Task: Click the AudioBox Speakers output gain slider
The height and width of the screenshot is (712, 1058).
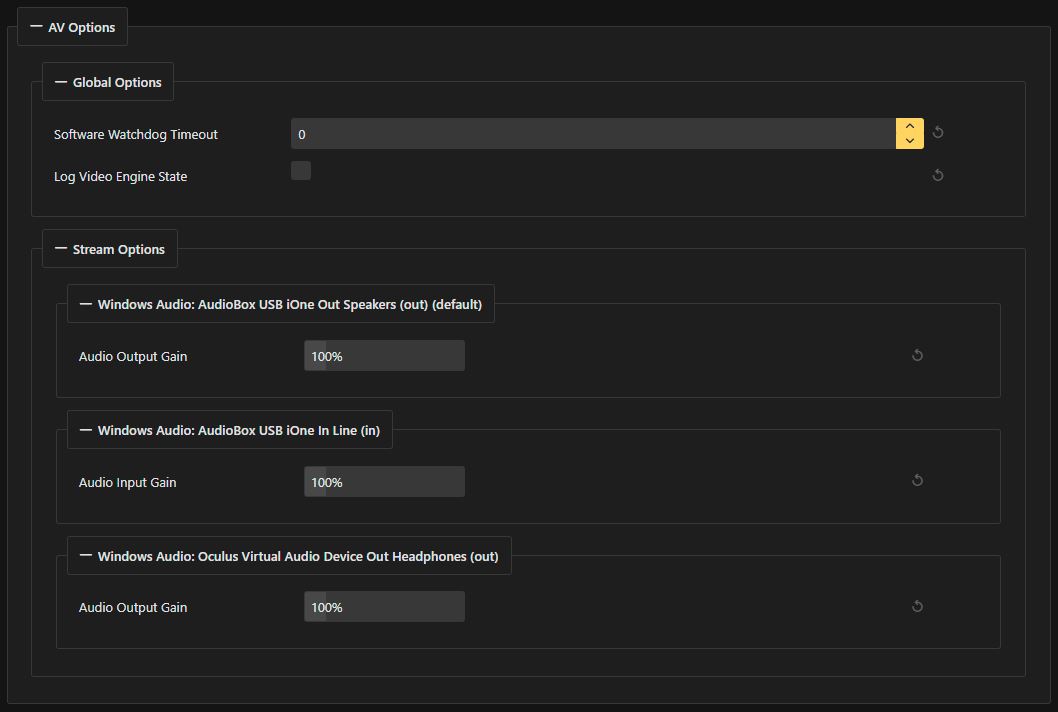Action: (384, 356)
